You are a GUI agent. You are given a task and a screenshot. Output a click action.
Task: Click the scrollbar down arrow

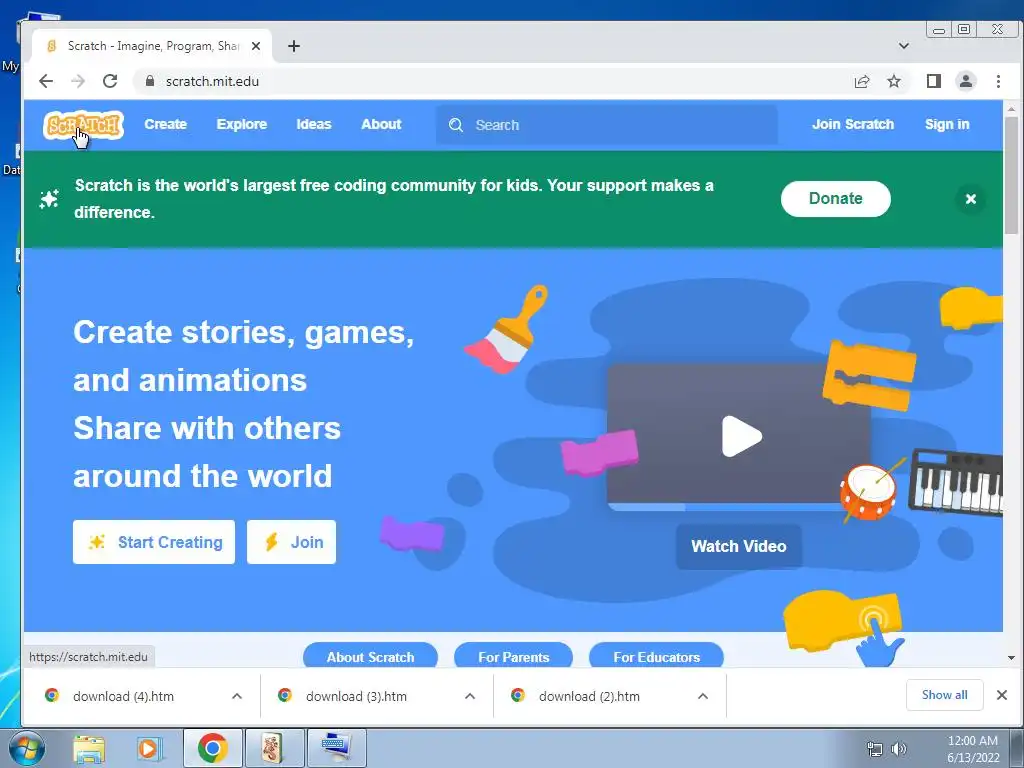point(1011,658)
